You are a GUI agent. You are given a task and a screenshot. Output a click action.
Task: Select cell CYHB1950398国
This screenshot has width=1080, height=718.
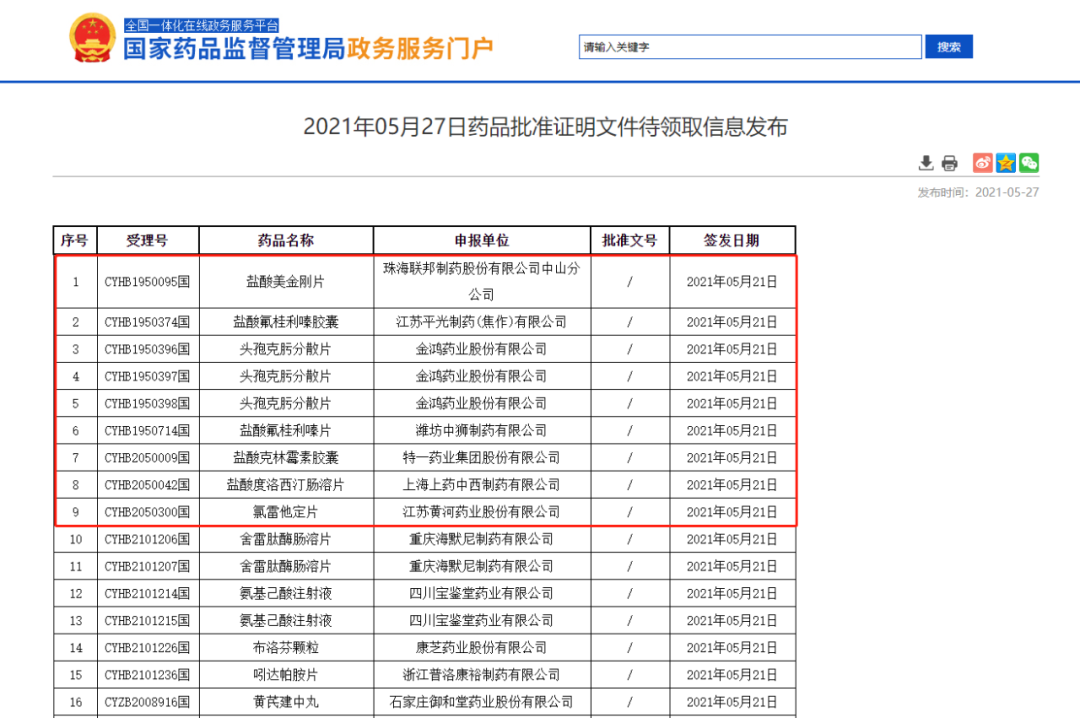[x=147, y=403]
